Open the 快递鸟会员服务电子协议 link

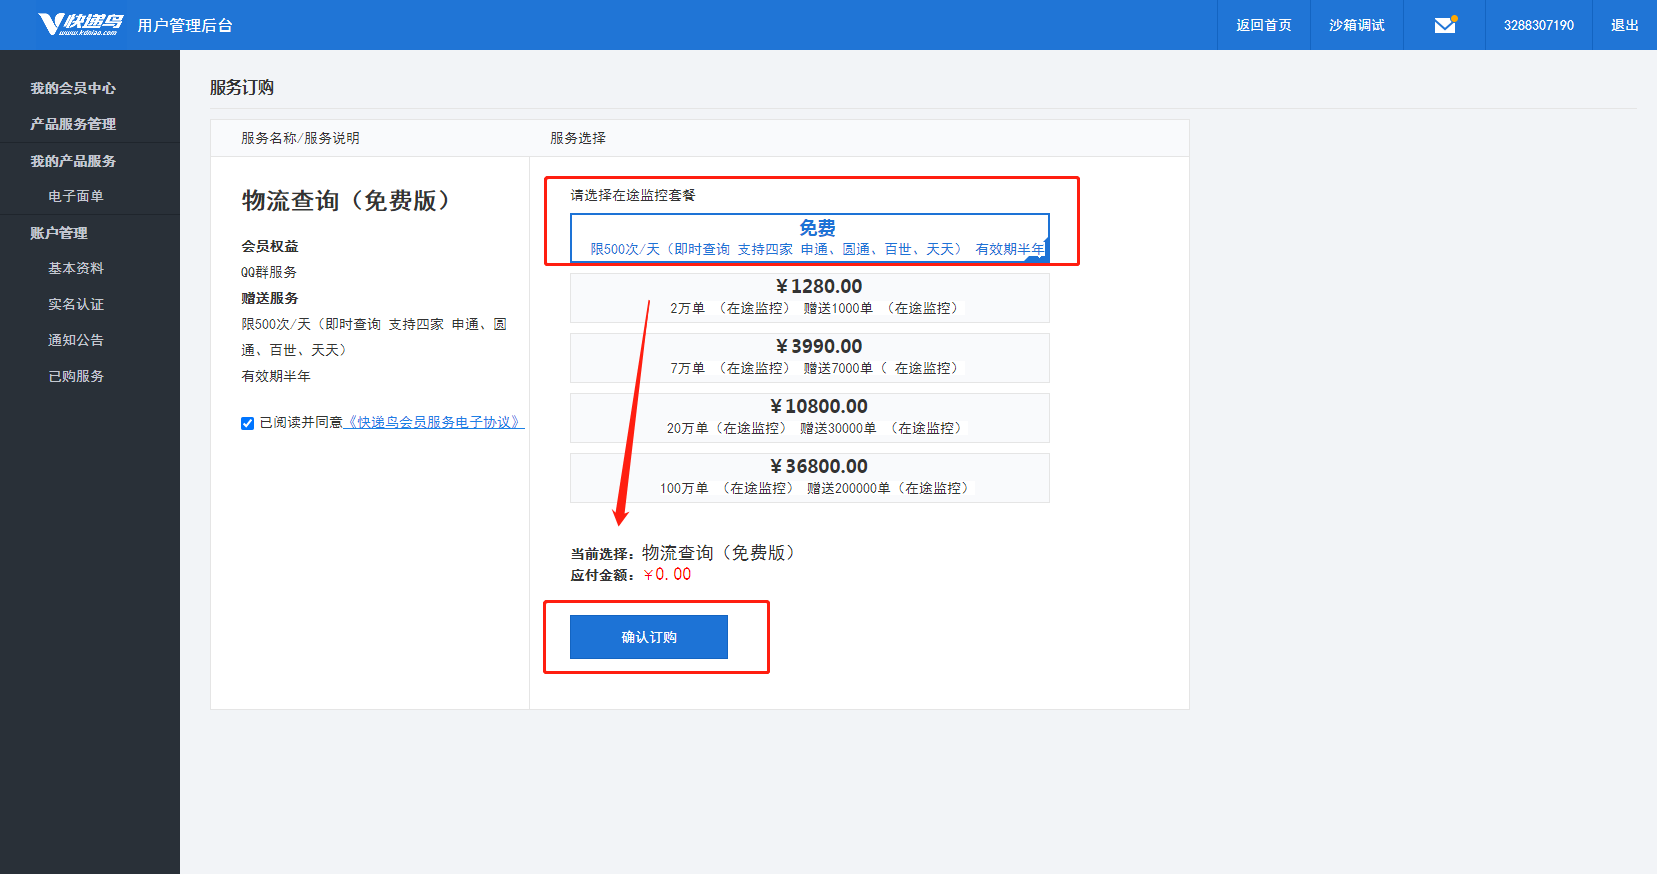pyautogui.click(x=433, y=422)
